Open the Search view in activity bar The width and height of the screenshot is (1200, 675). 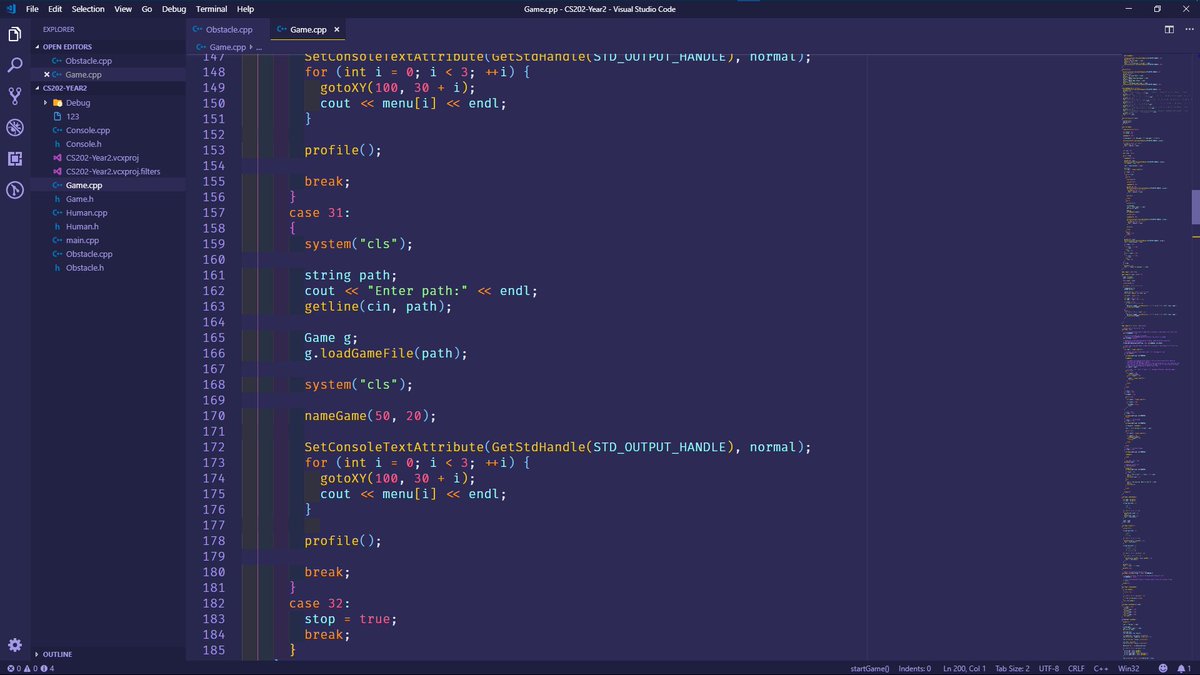click(15, 65)
